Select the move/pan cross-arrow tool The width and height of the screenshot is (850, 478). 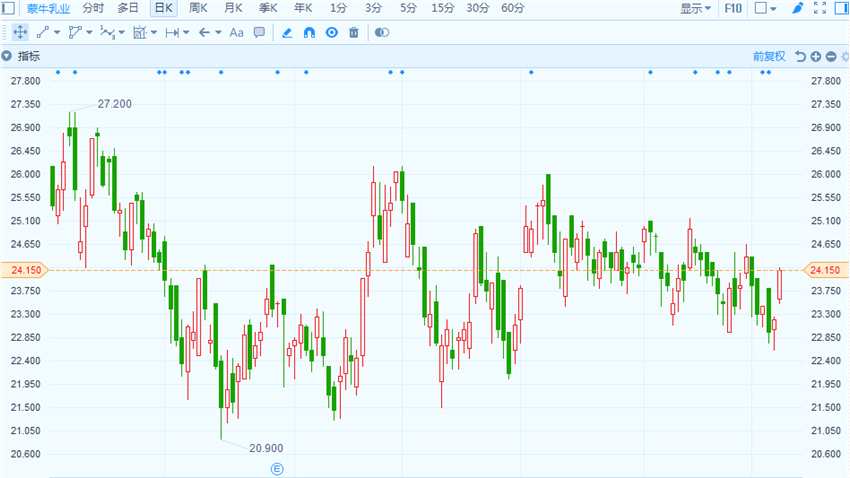[x=20, y=33]
